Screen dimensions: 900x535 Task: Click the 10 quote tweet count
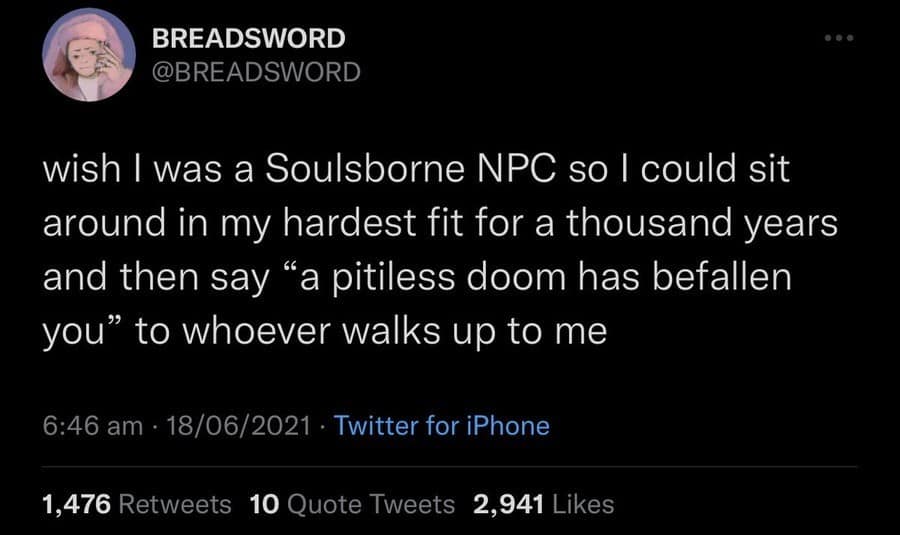point(263,504)
